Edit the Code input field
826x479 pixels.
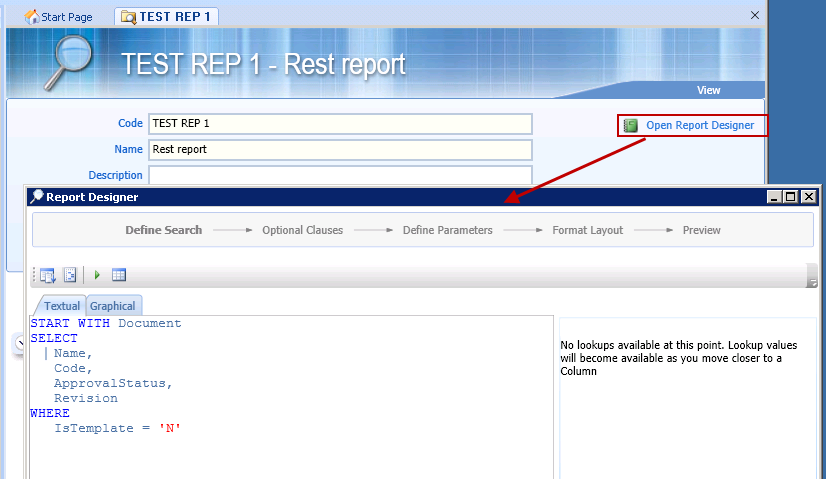tap(340, 124)
